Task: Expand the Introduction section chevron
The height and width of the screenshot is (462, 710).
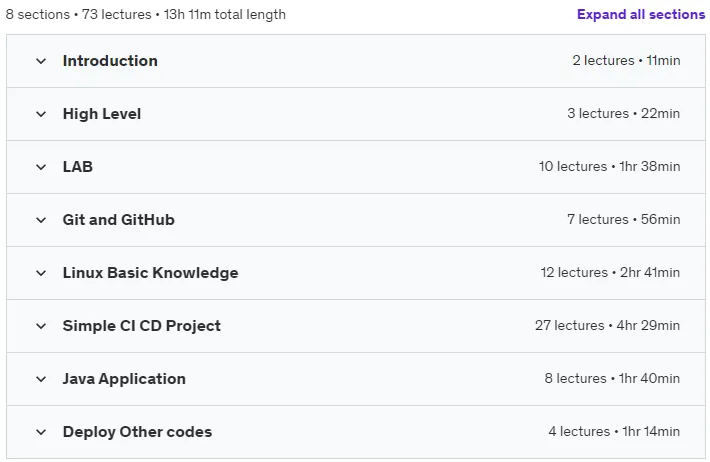Action: pyautogui.click(x=41, y=61)
